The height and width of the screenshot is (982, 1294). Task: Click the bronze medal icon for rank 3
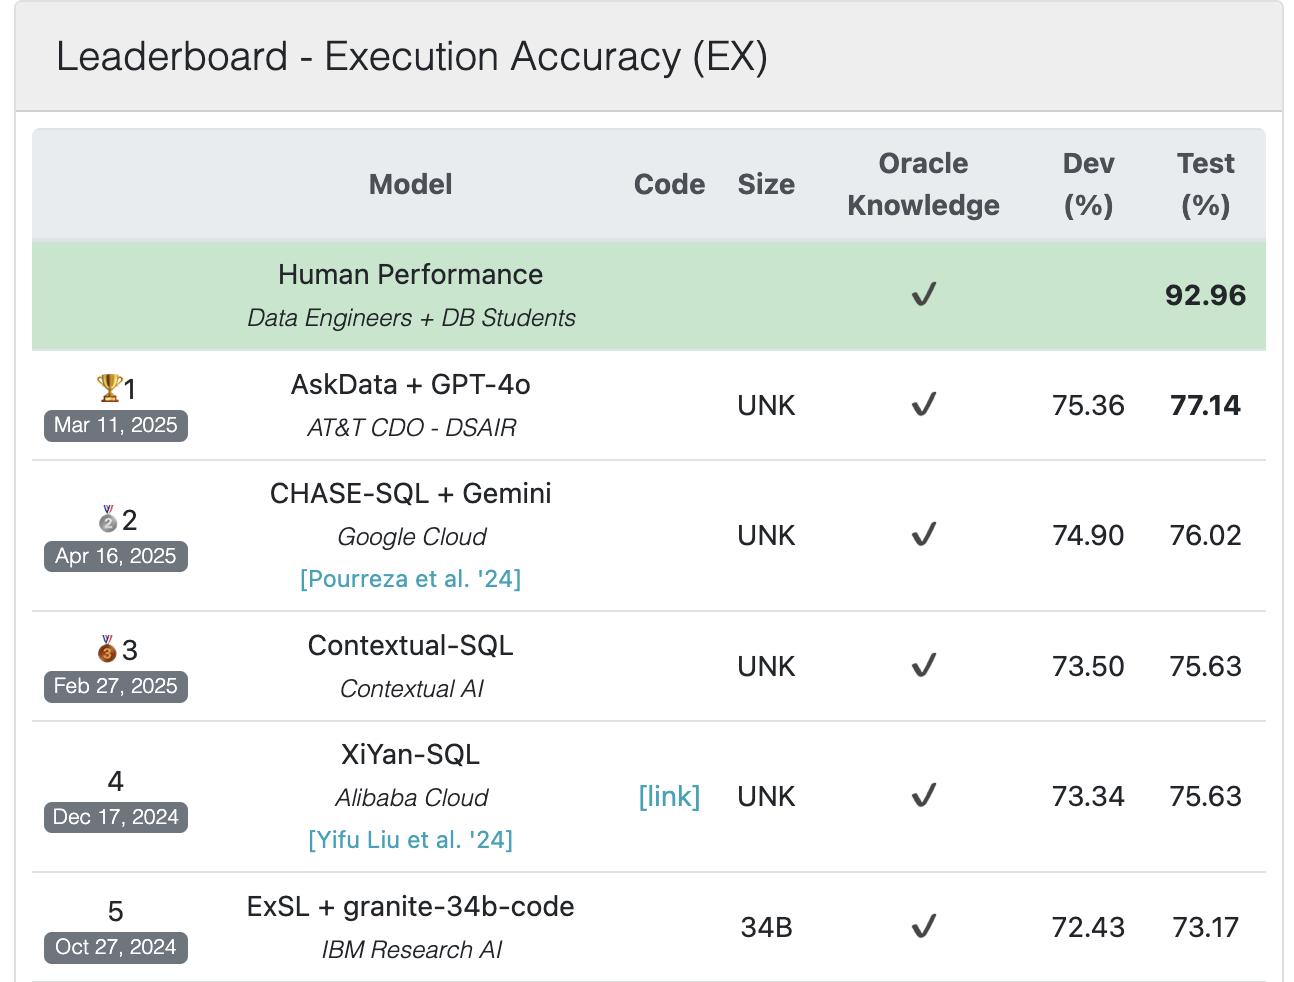point(108,649)
